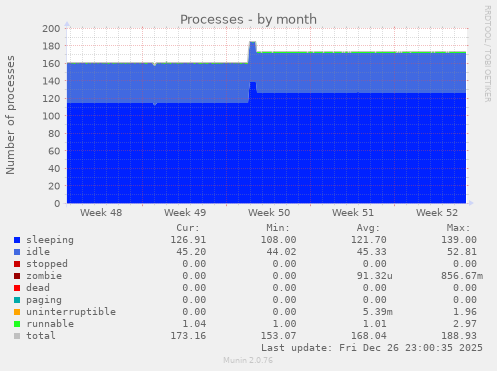Viewport: 497px width, 371px height.
Task: Select the 'idle' legend label
Action: point(38,252)
